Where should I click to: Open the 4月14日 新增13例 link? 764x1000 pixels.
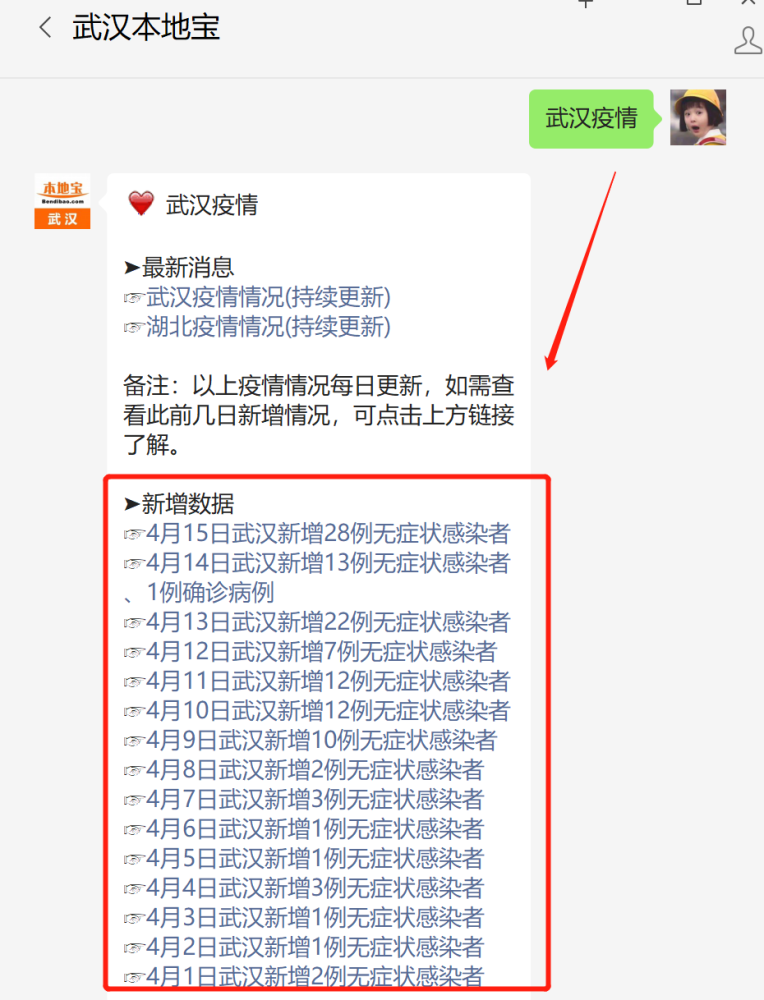coord(317,577)
